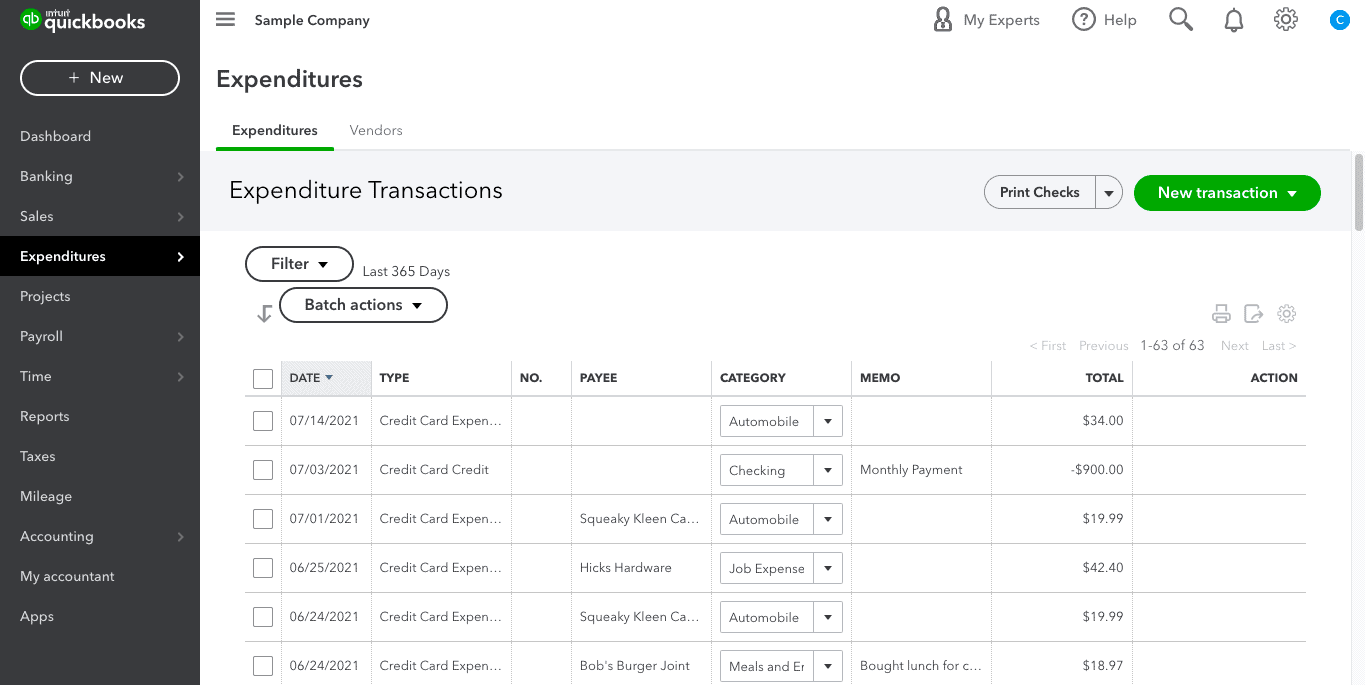This screenshot has width=1365, height=685.
Task: Select all transactions checkbox in header
Action: click(x=263, y=379)
